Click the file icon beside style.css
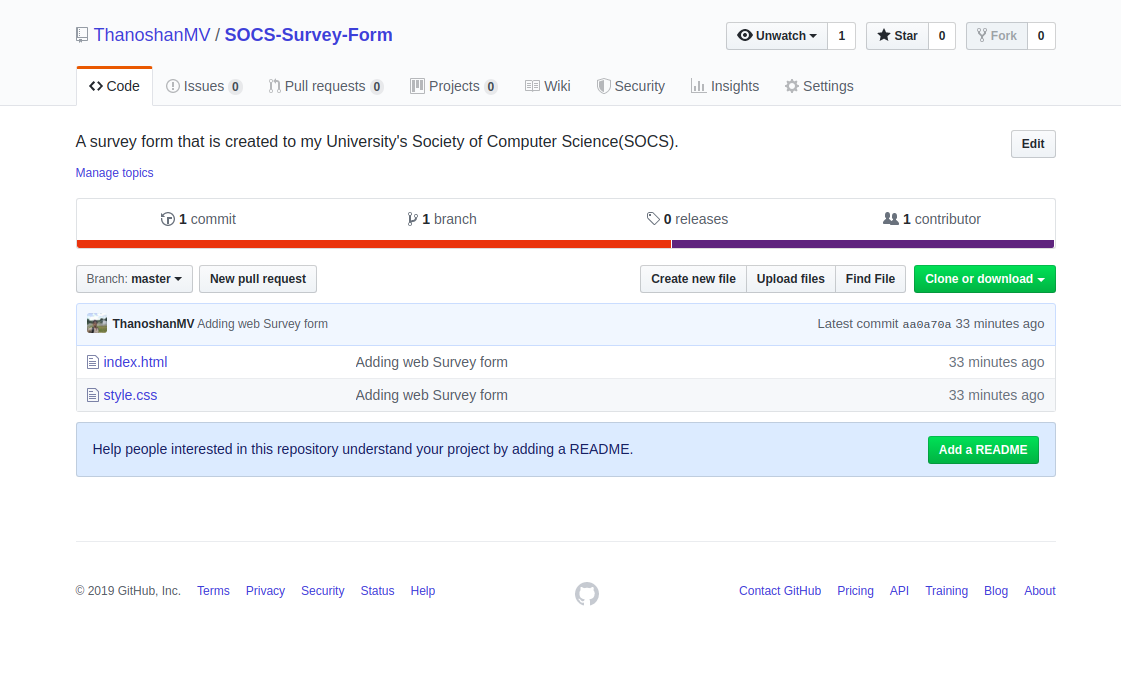The height and width of the screenshot is (676, 1121). (x=93, y=395)
